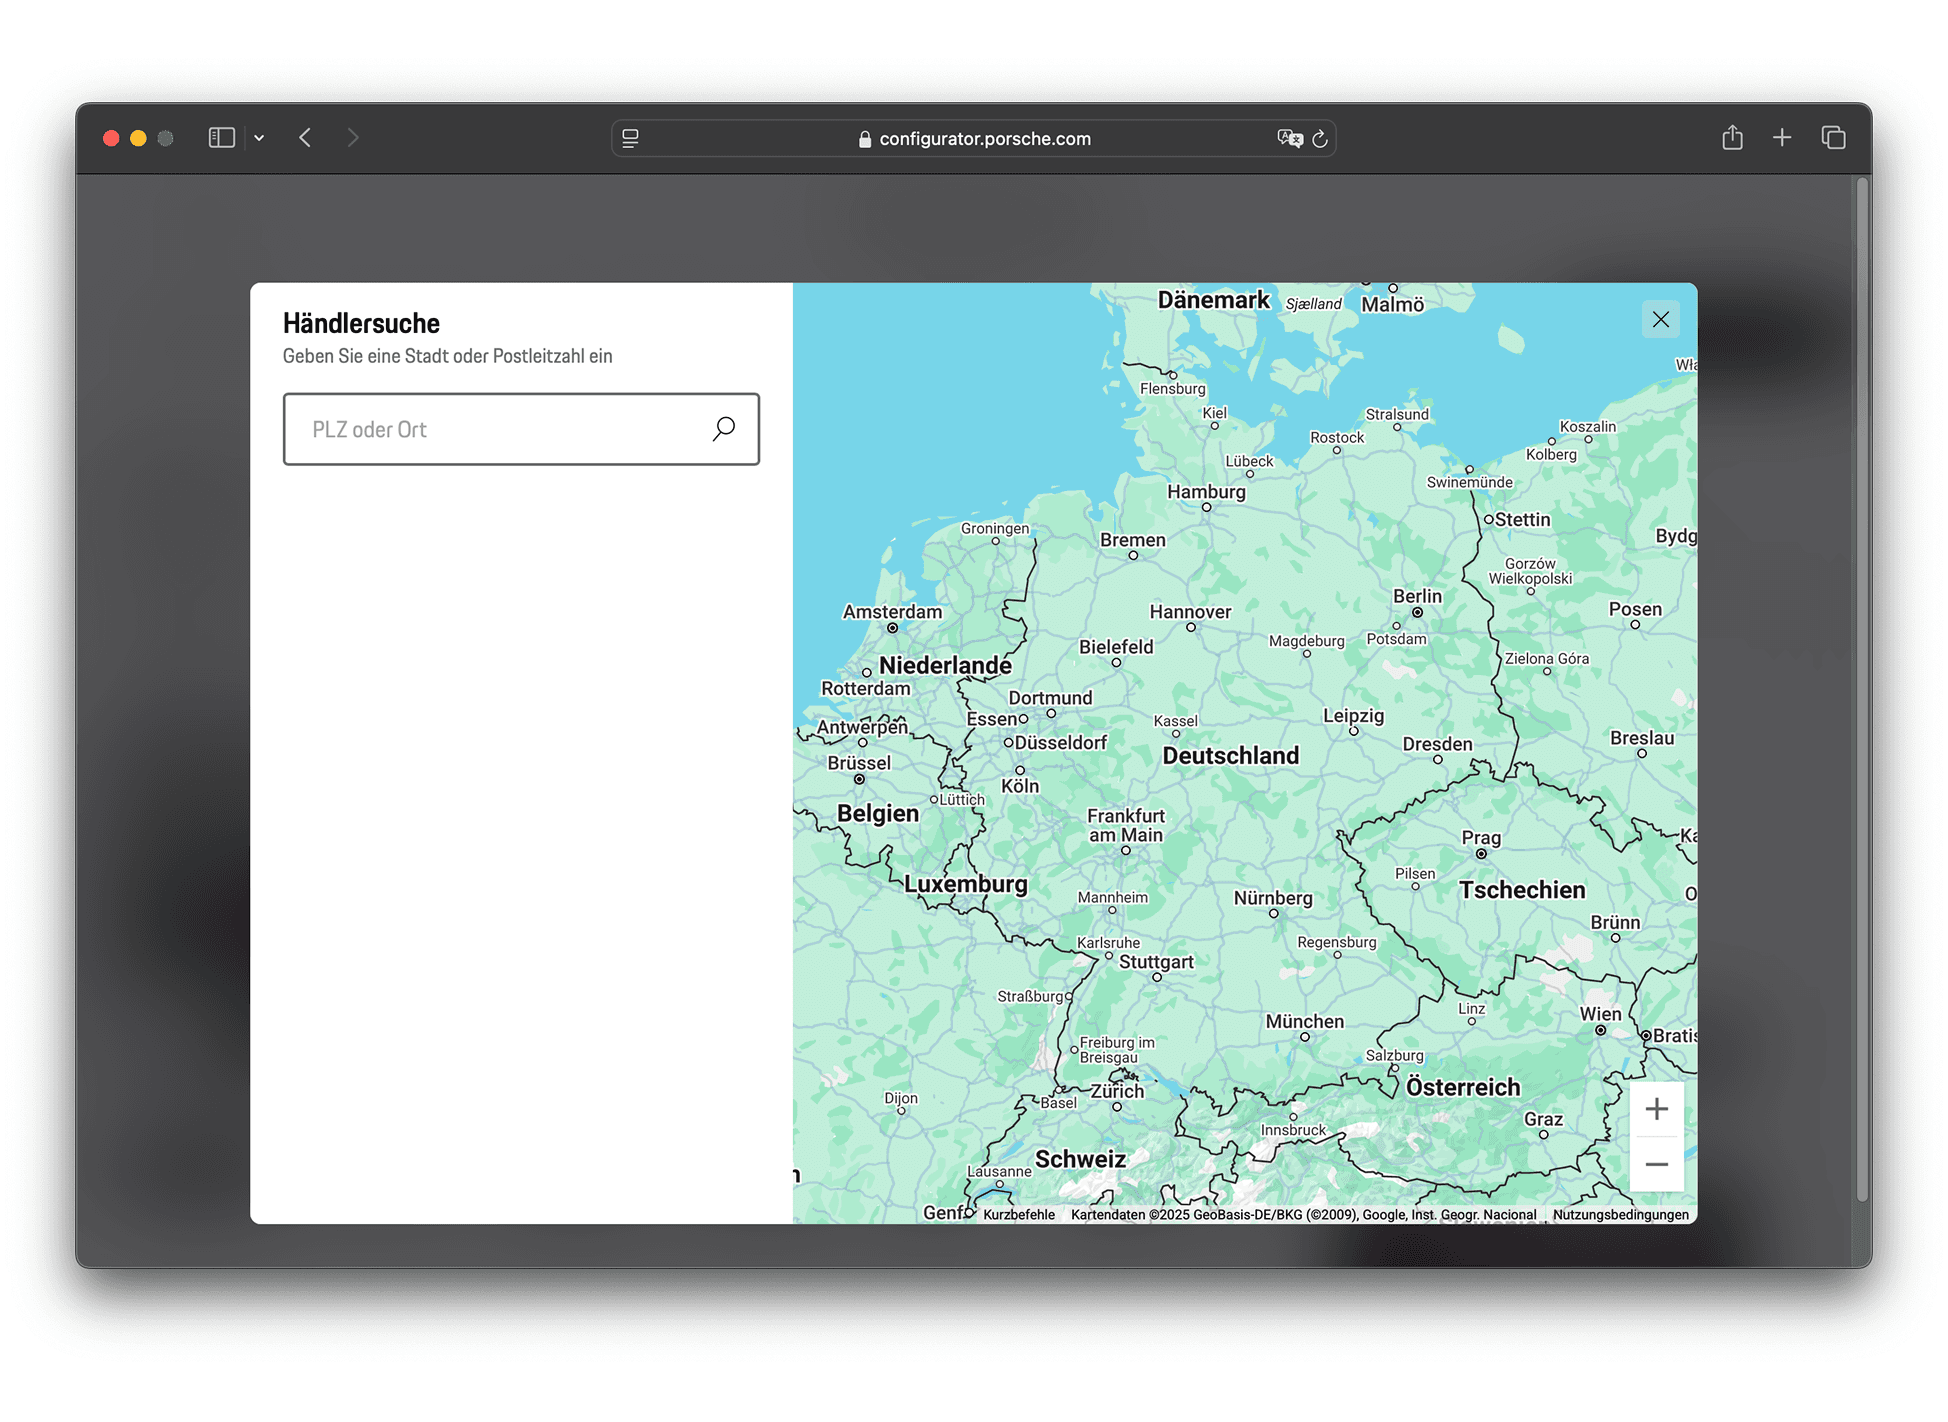1948x1422 pixels.
Task: Open the Kurzbefehle map shortcuts link
Action: point(1019,1215)
